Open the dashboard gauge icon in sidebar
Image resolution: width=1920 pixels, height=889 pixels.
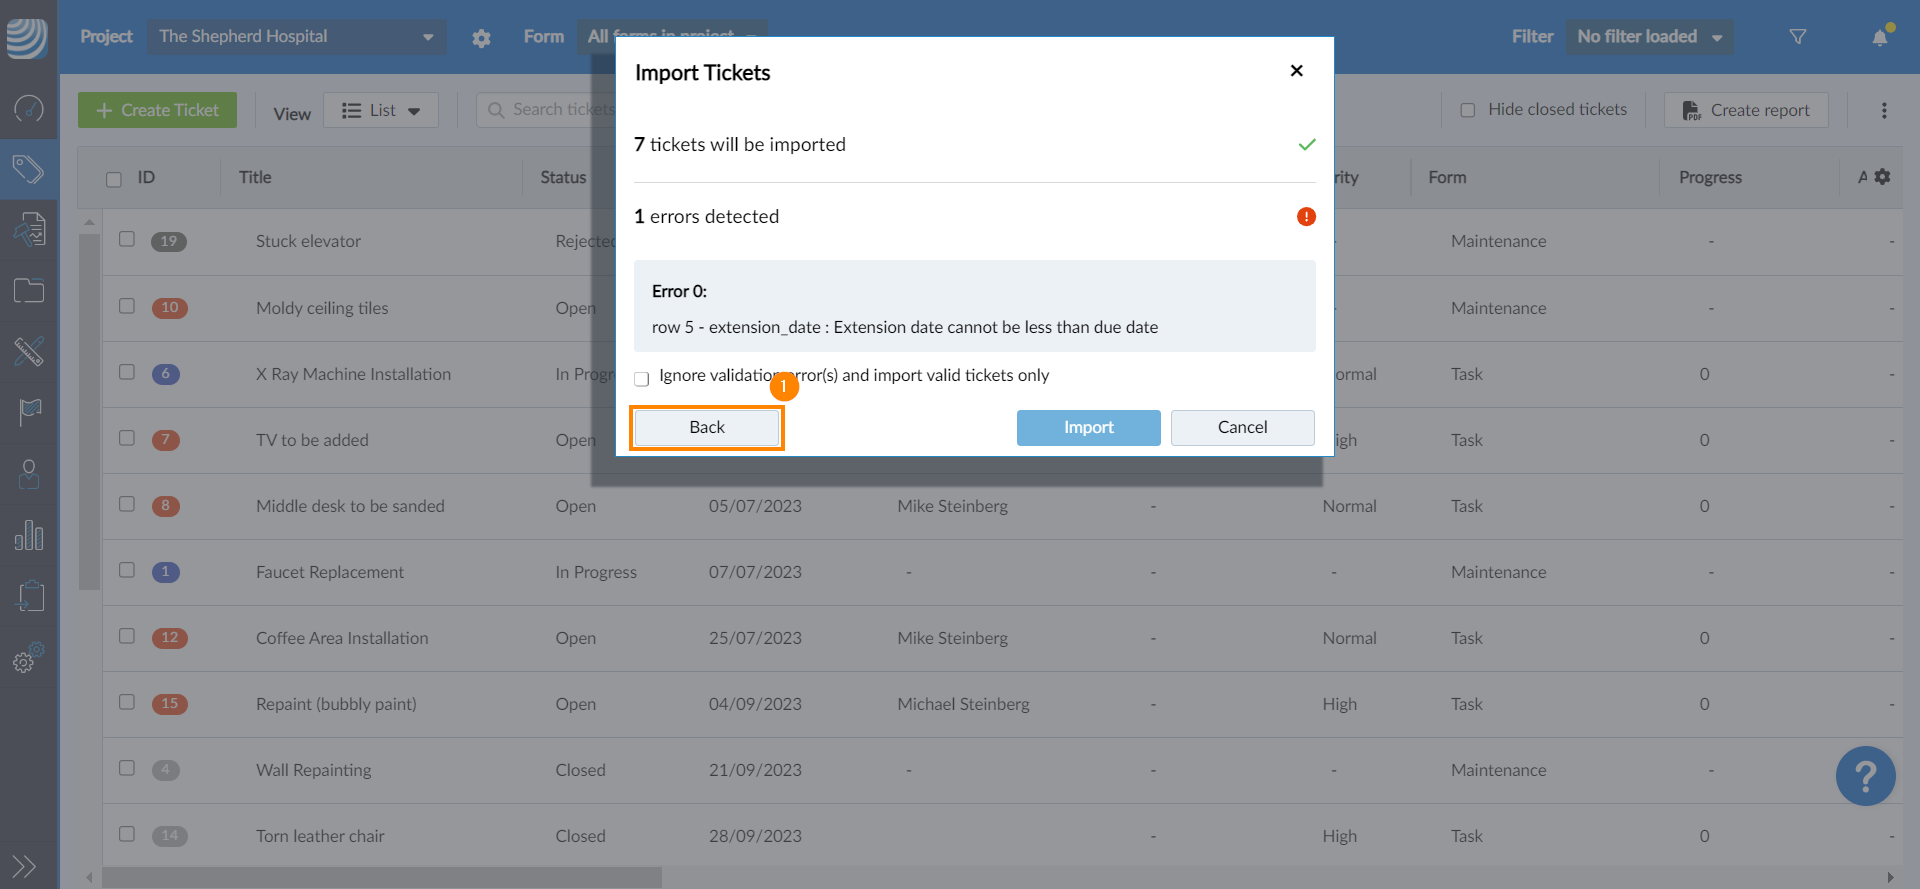[28, 108]
